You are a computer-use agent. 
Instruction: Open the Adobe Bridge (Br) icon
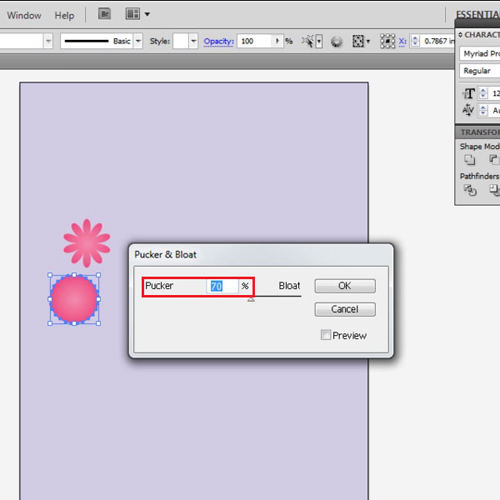(x=104, y=14)
